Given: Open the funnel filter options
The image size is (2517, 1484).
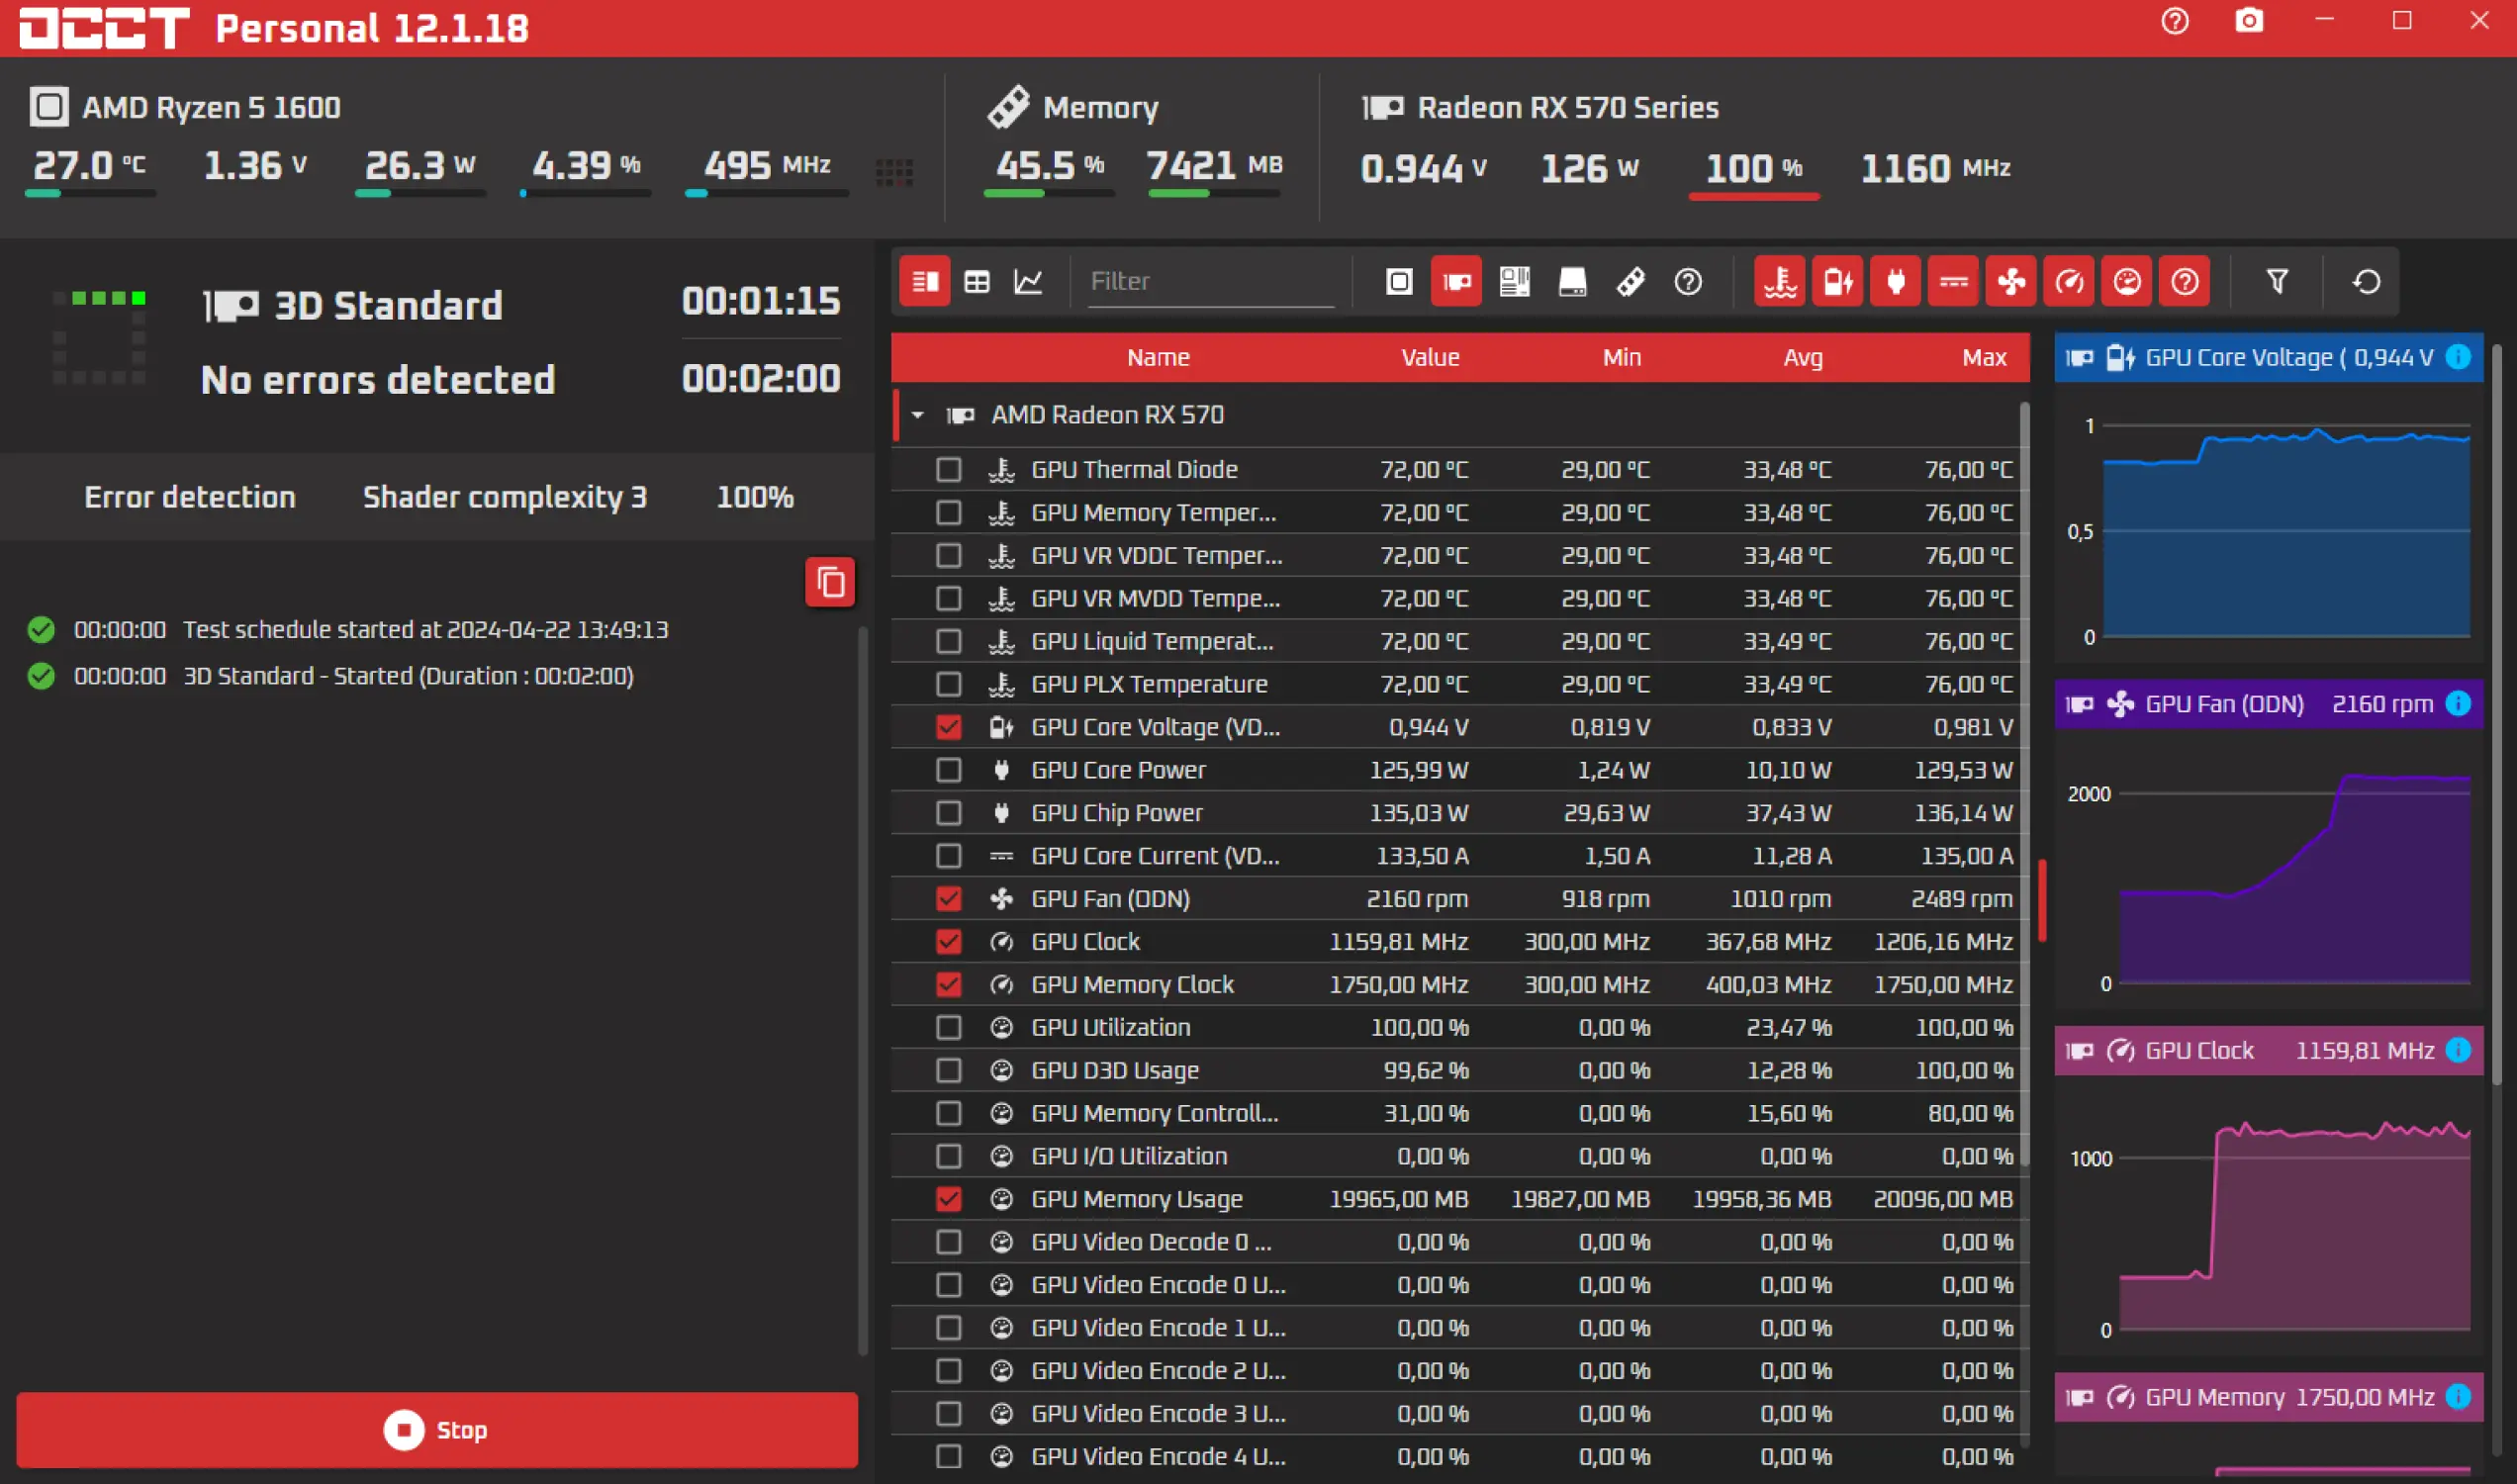Looking at the screenshot, I should click(x=2277, y=282).
